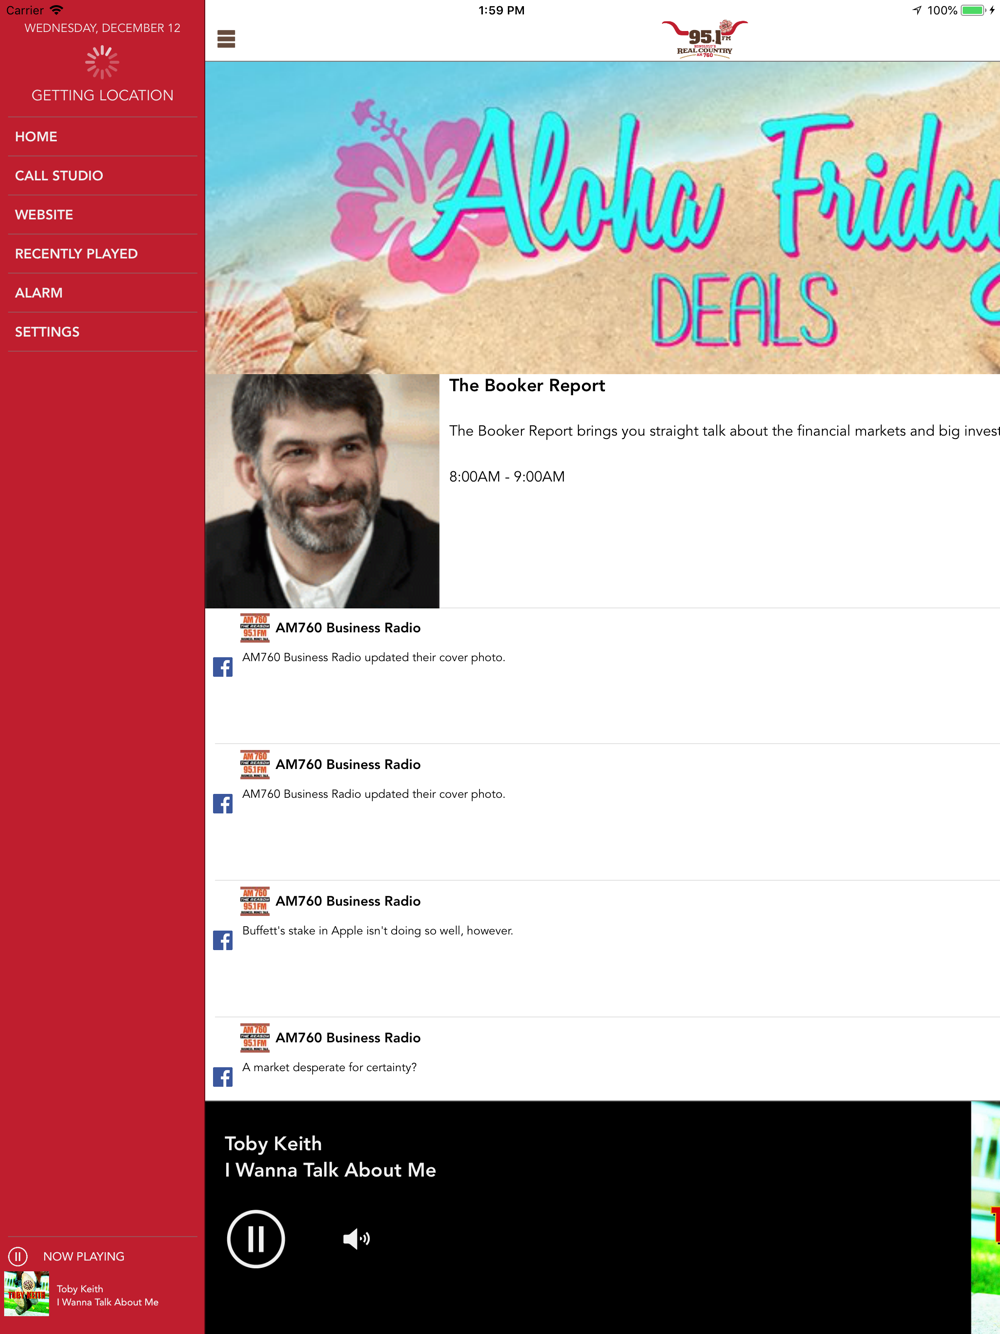Image resolution: width=1000 pixels, height=1334 pixels.
Task: Tap the Getting Location status text
Action: click(102, 96)
